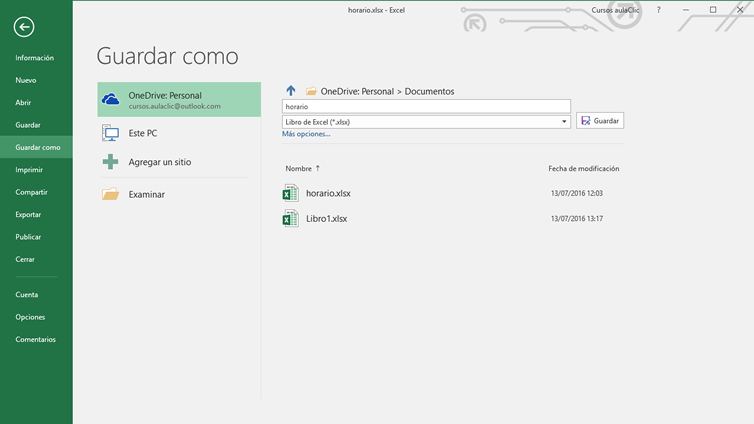
Task: Click Documentos in the breadcrumb path
Action: tap(429, 91)
